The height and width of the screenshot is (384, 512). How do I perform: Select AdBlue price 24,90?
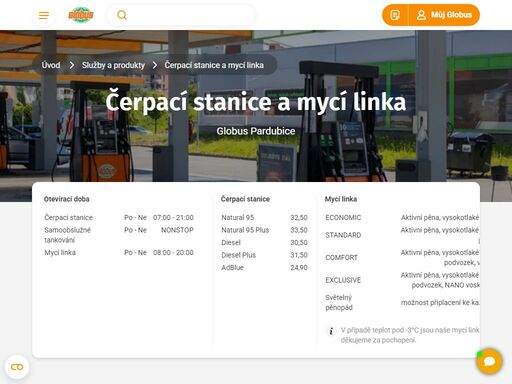pos(299,267)
